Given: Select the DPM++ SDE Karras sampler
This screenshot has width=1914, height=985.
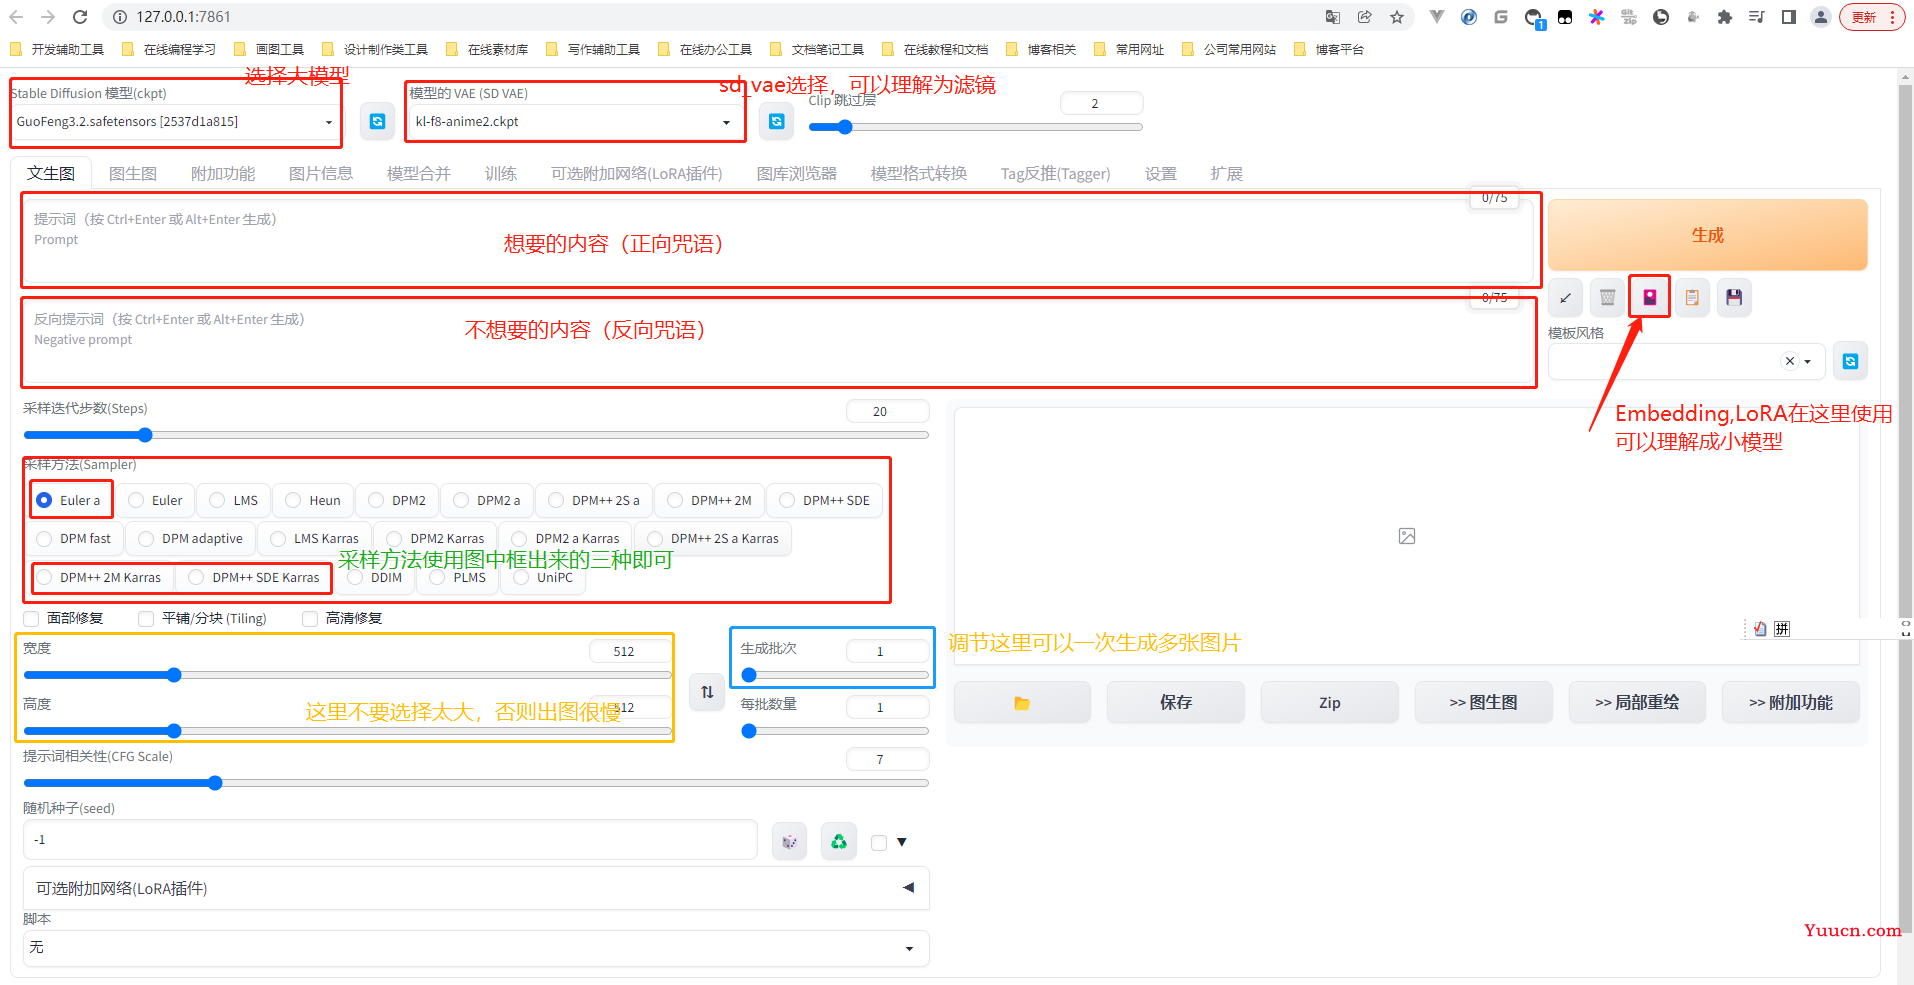Looking at the screenshot, I should 254,577.
